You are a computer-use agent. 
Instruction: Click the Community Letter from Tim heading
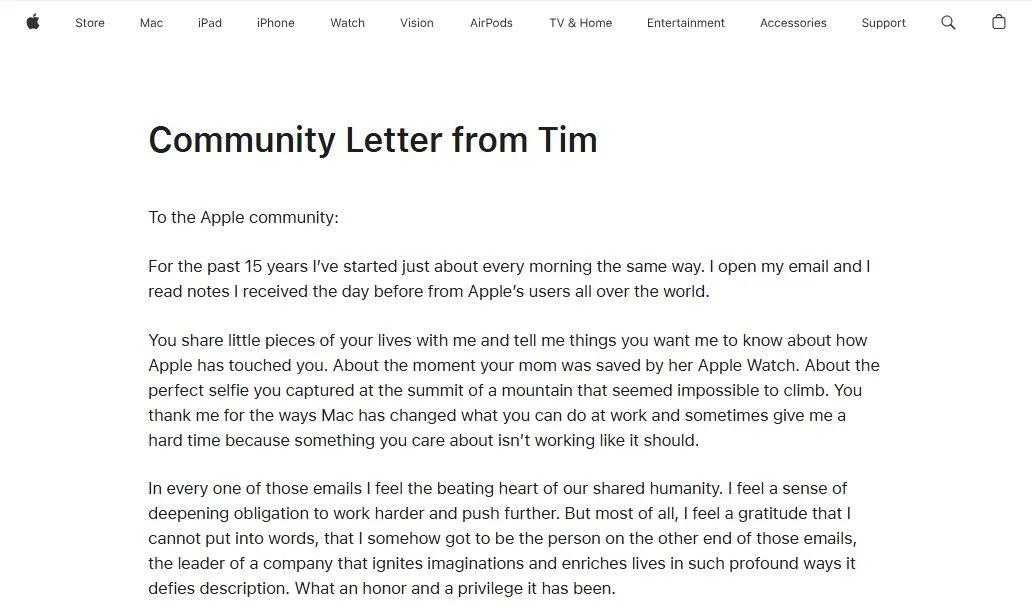coord(373,140)
